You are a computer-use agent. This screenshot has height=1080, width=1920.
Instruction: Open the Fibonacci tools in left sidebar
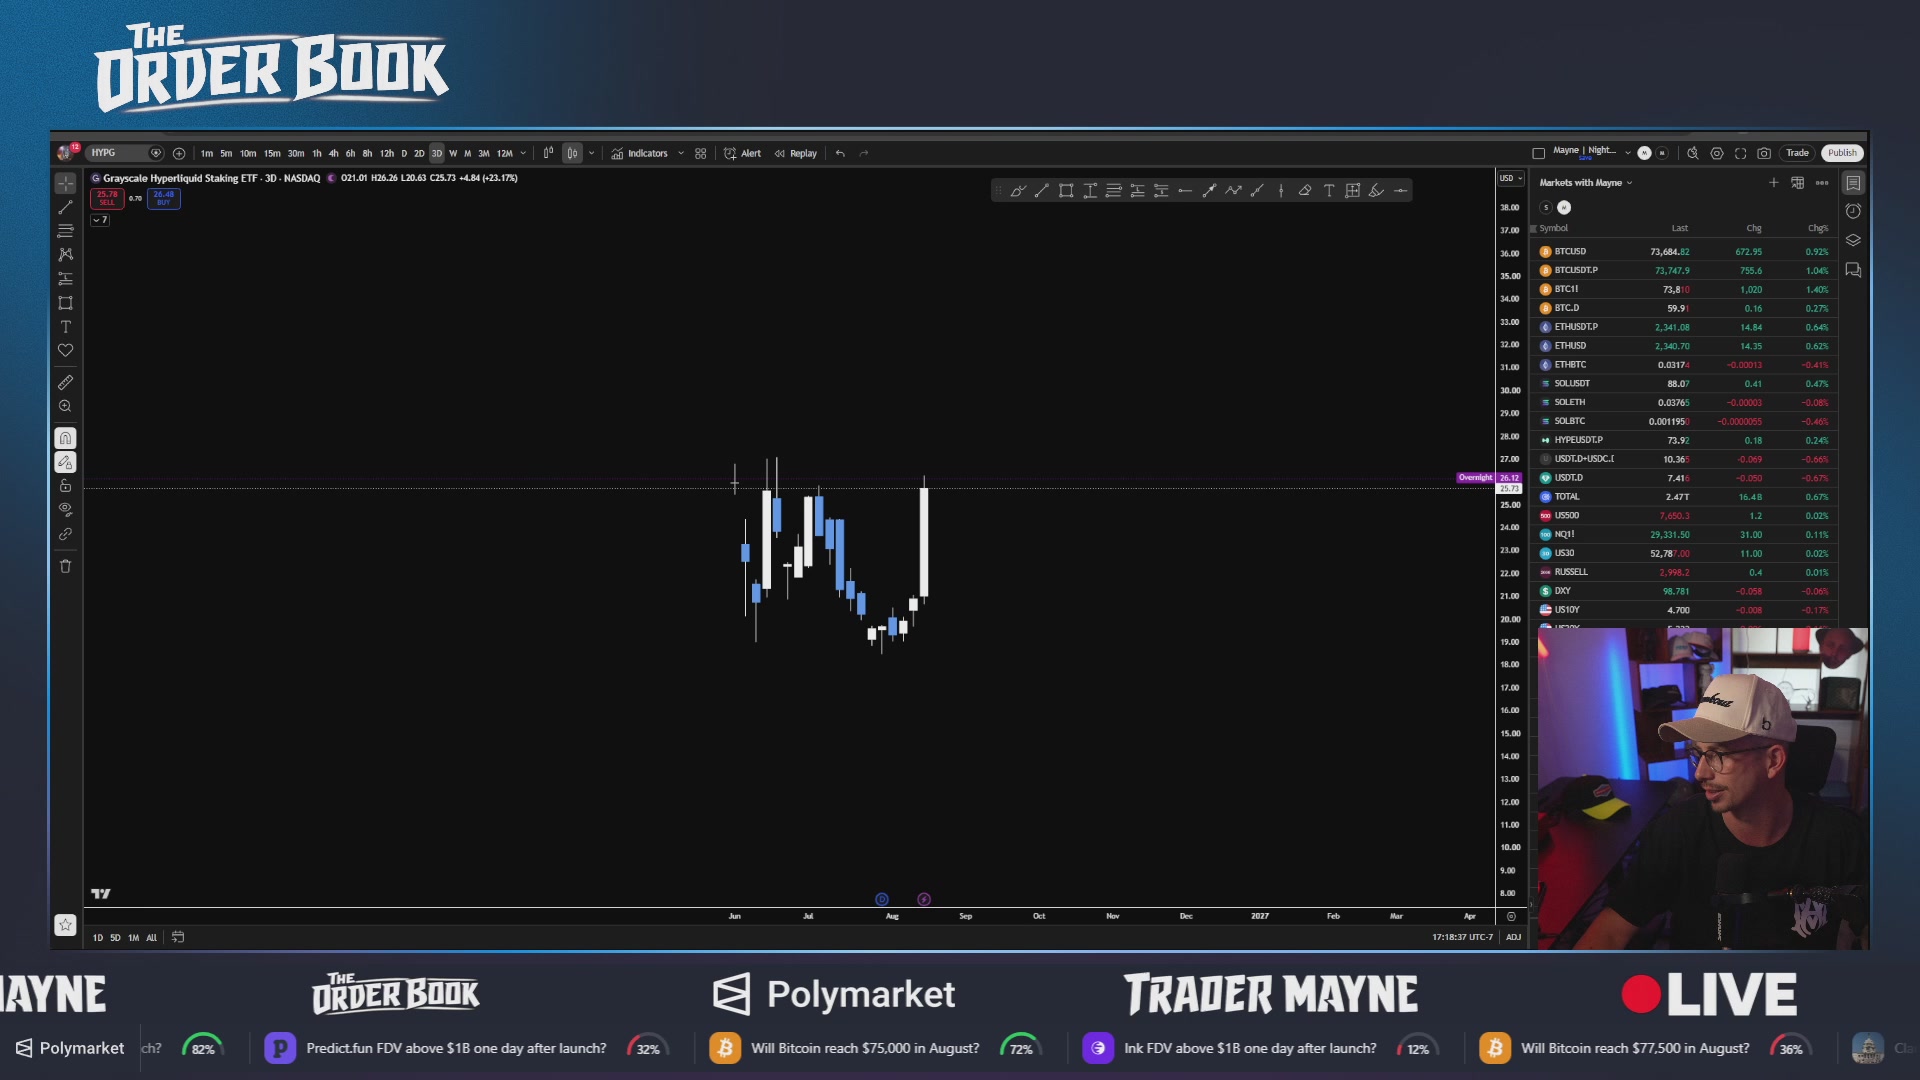tap(65, 231)
